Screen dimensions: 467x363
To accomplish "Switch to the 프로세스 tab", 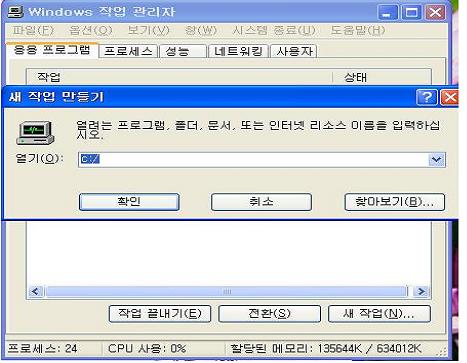I will (x=128, y=51).
